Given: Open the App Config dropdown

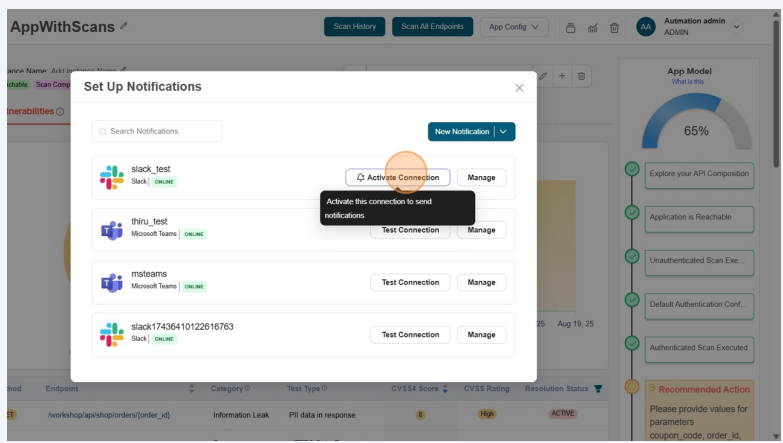Looking at the screenshot, I should coord(514,27).
